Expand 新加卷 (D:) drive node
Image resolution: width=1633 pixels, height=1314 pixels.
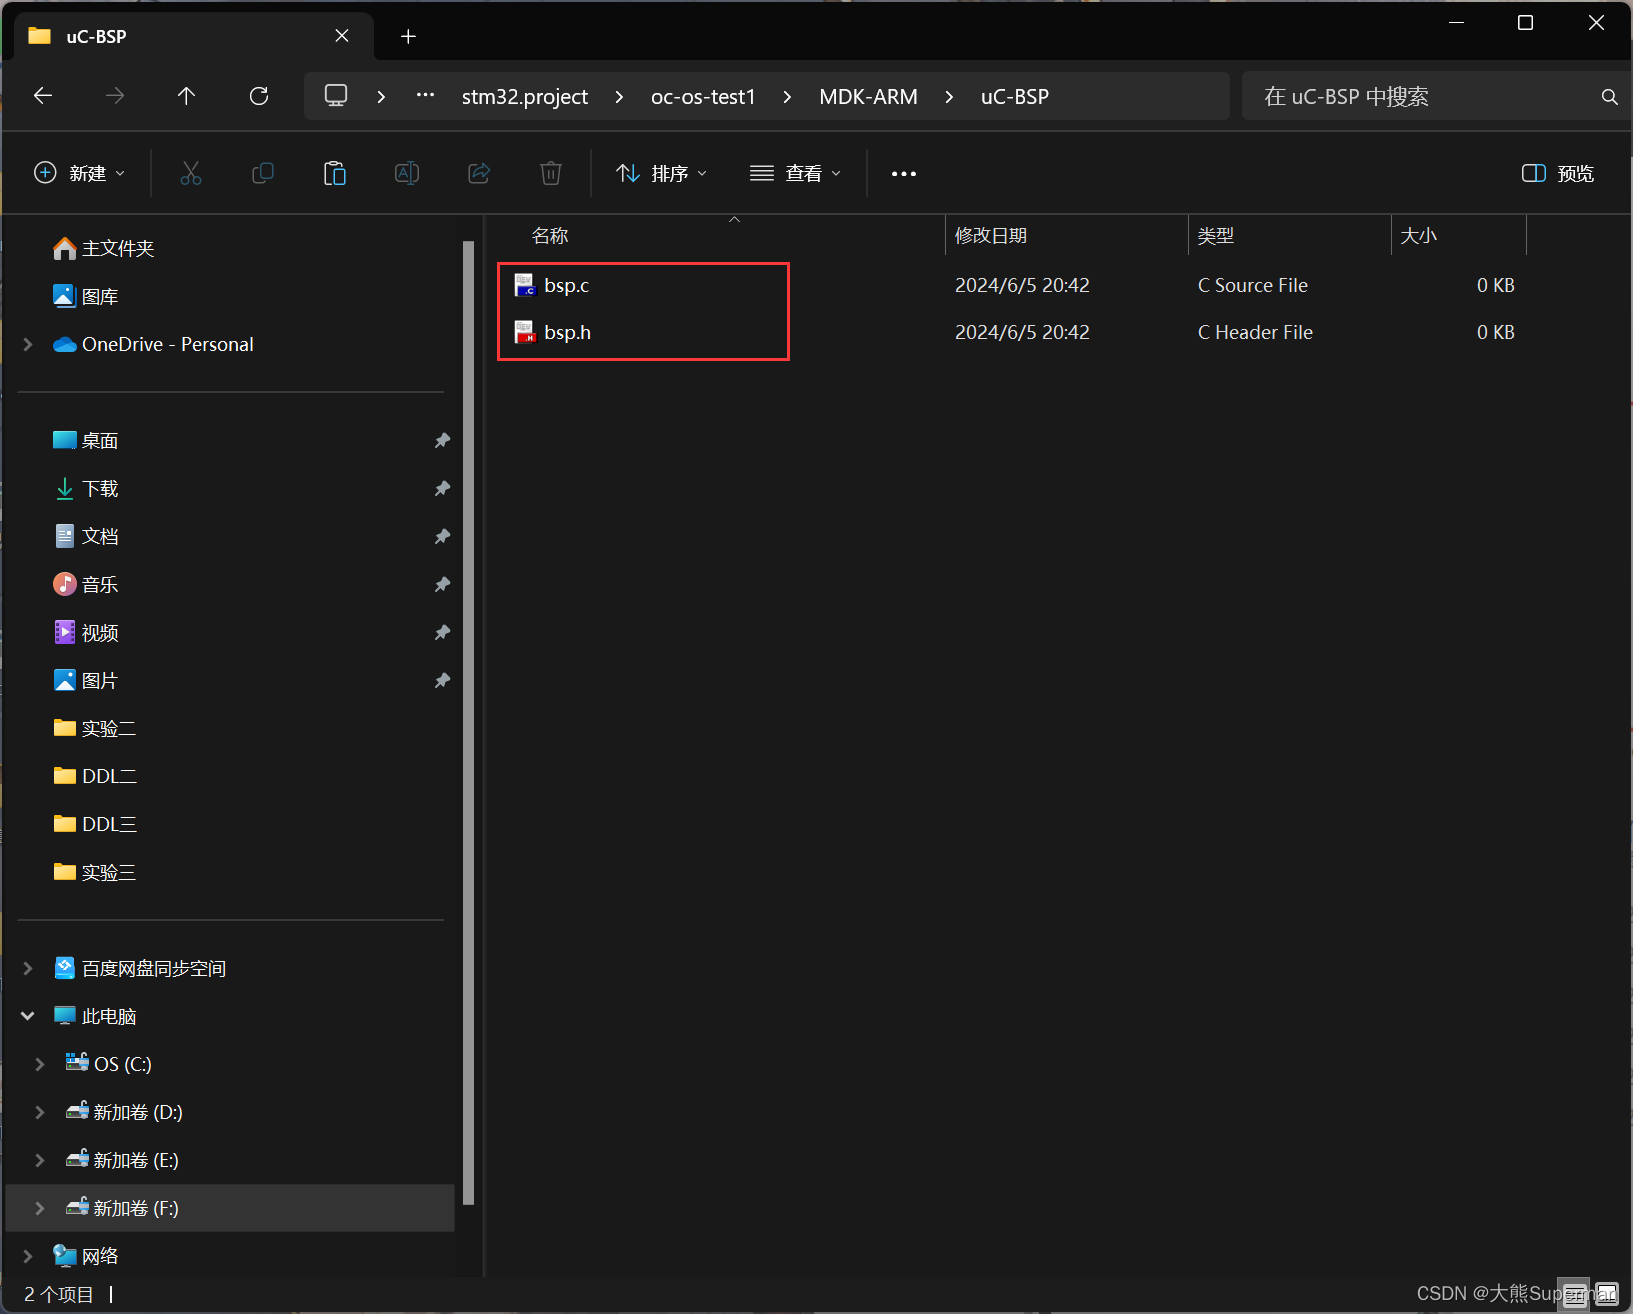coord(40,1112)
